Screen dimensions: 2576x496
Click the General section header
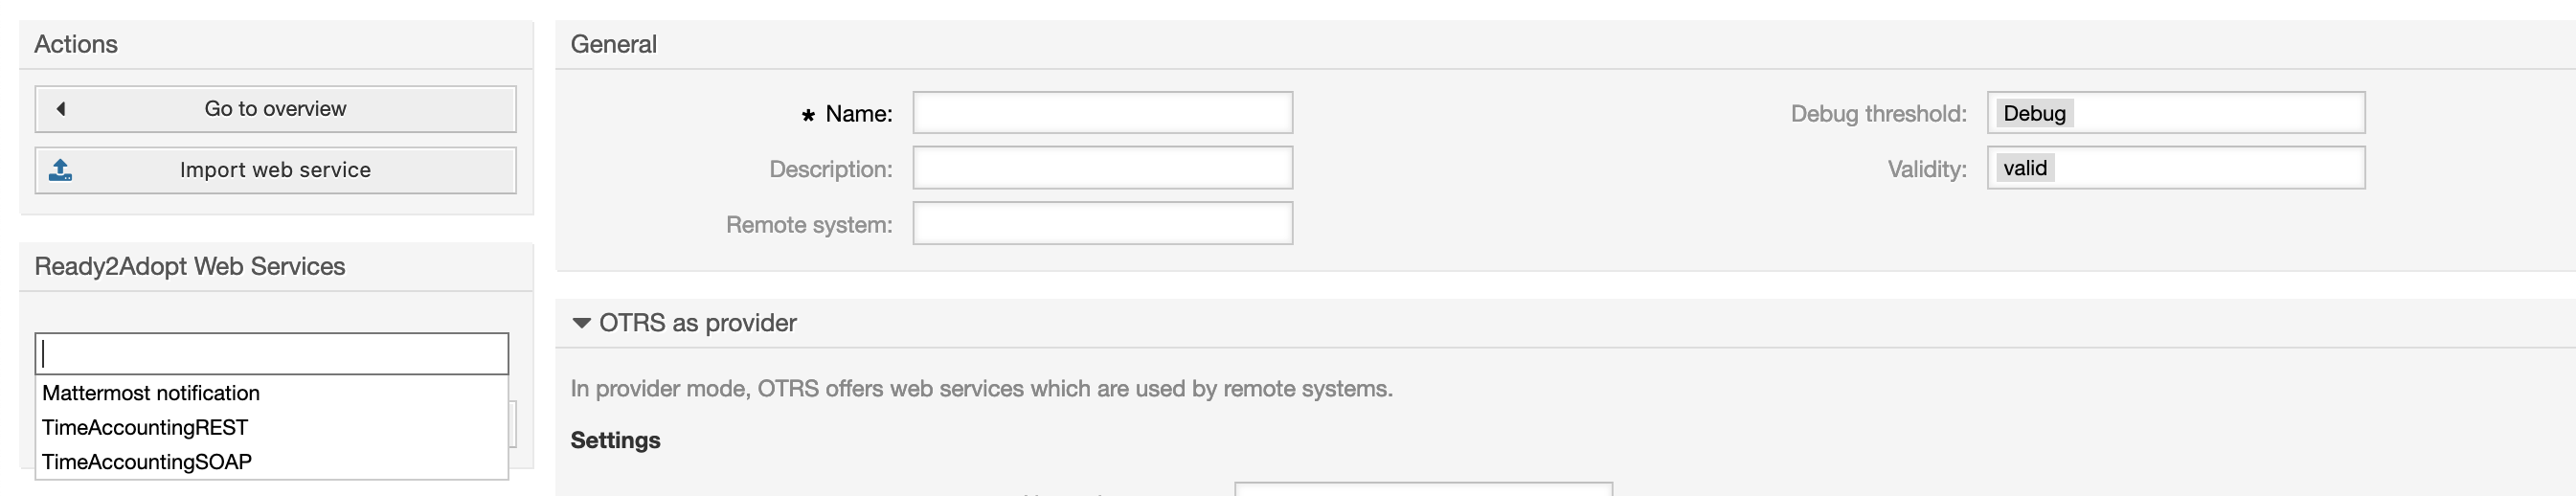(613, 44)
